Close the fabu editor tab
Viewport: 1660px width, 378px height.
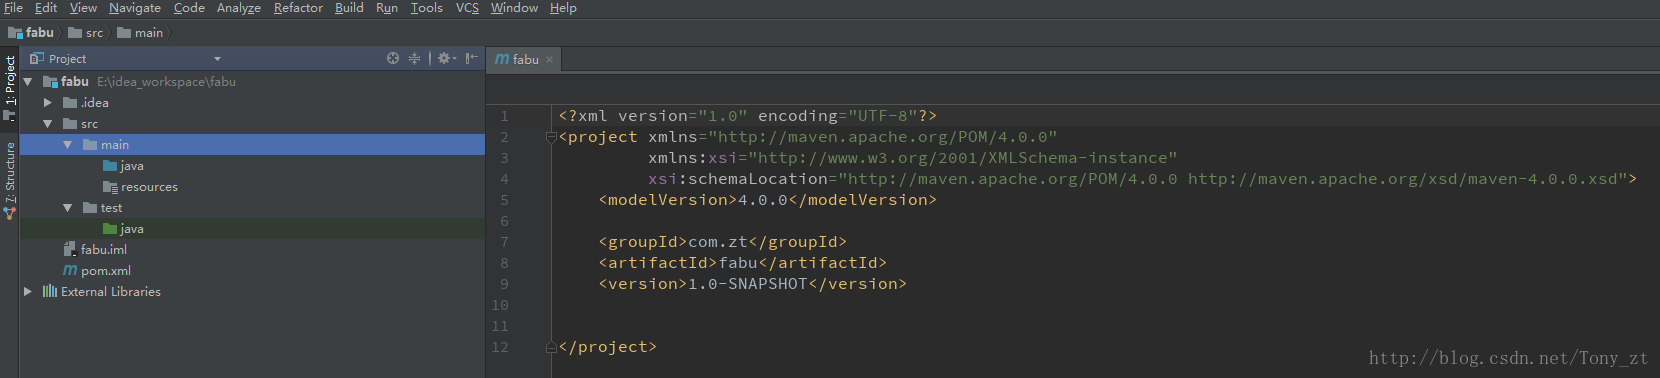point(549,60)
